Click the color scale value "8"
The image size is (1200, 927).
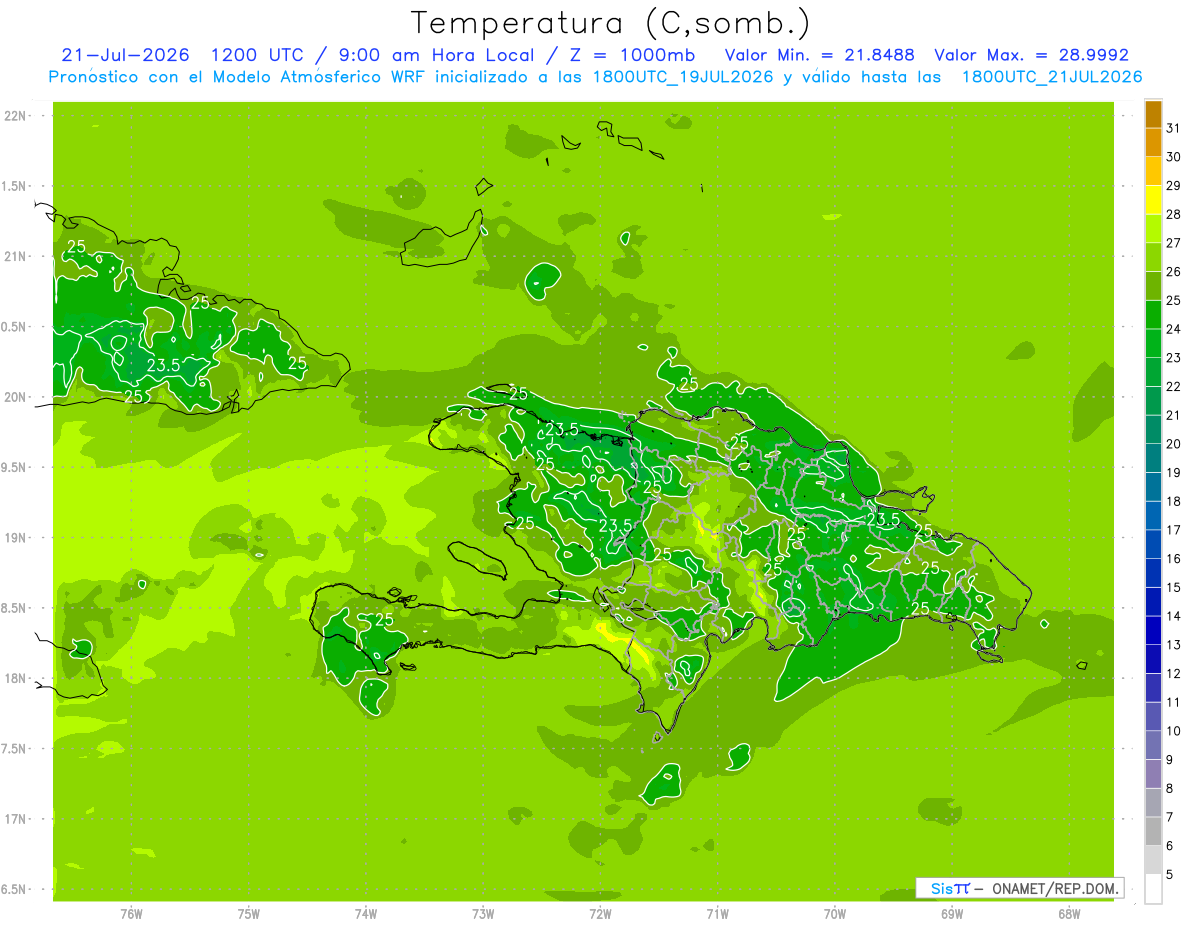(1170, 788)
